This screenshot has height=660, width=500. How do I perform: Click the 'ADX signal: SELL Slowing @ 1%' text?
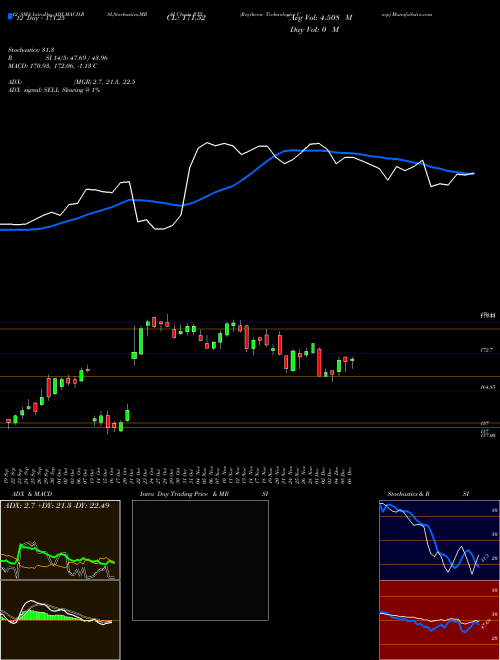click(54, 90)
